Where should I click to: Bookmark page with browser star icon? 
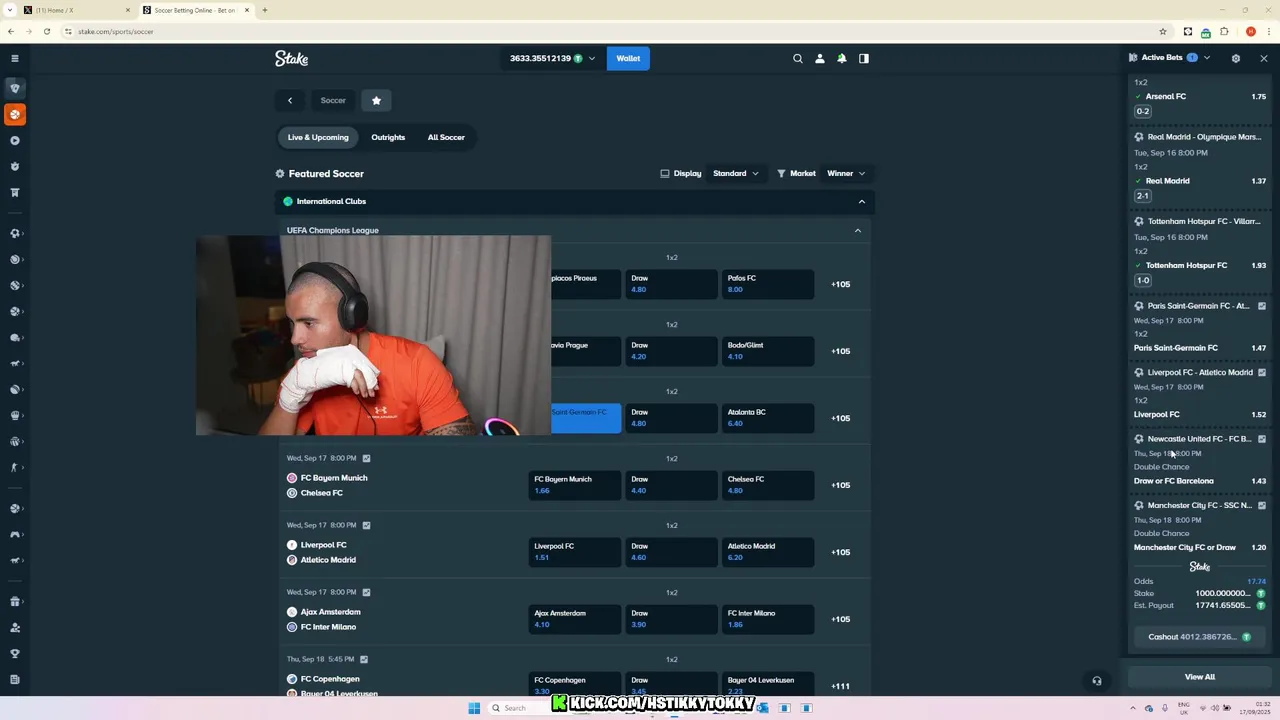pos(1163,31)
